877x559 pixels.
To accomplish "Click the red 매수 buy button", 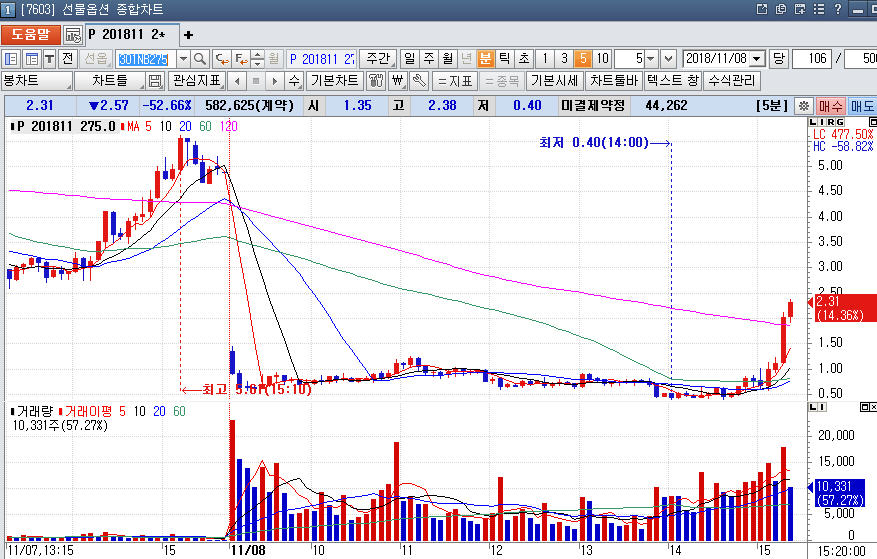I will [x=831, y=106].
